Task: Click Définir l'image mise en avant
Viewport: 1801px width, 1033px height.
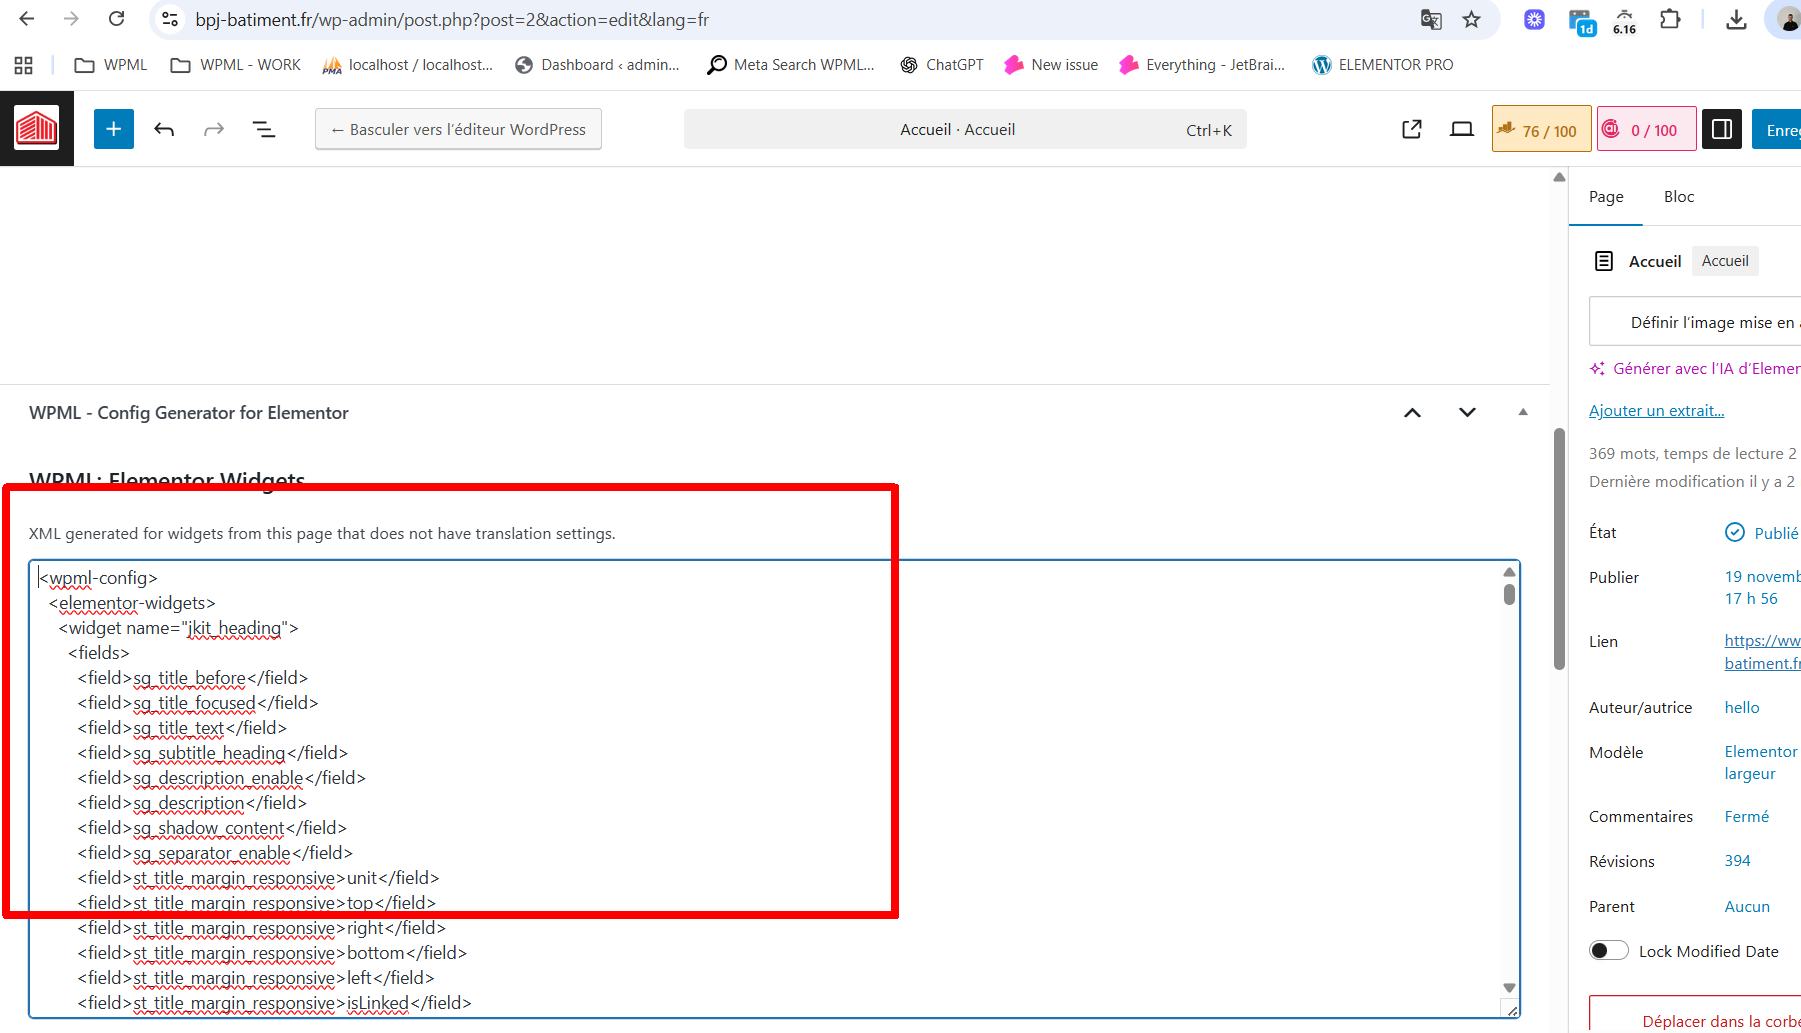Action: 1695,322
